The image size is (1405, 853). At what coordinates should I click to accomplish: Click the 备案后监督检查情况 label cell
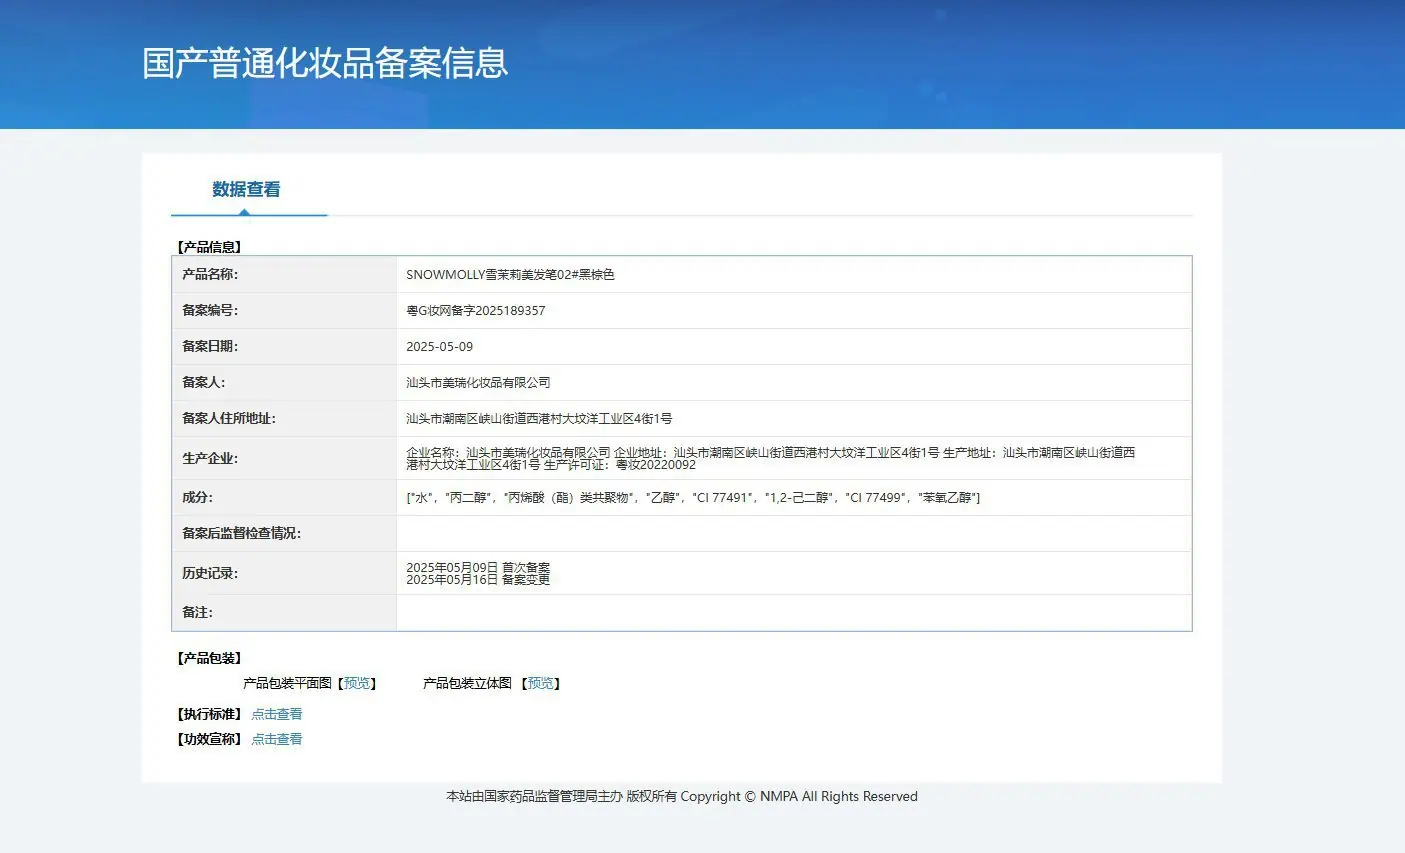click(285, 533)
